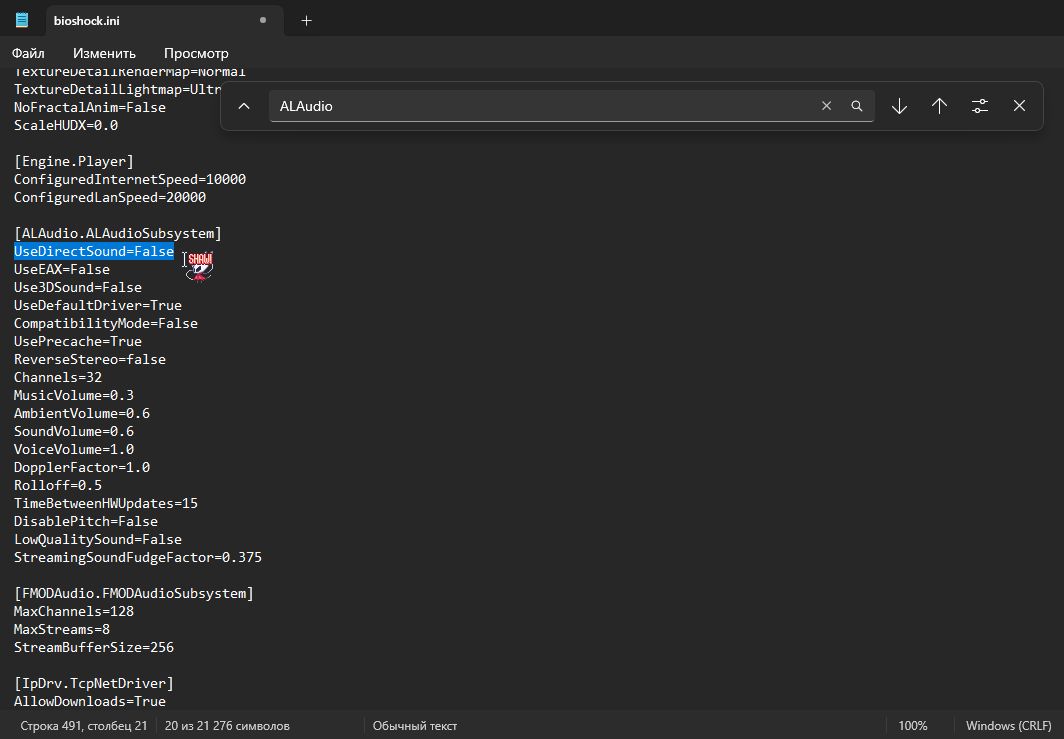Click the line NoFractalAnim=False
This screenshot has height=739, width=1064.
[x=90, y=107]
